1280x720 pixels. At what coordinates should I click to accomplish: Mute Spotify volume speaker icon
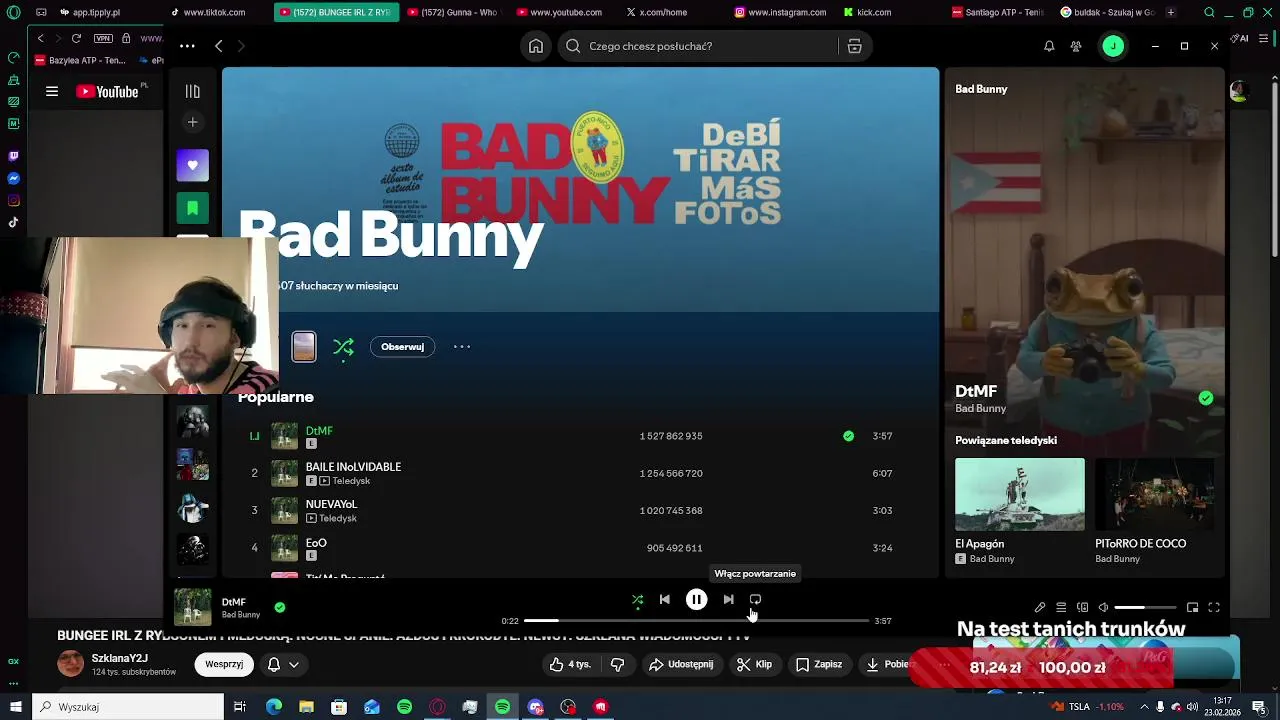coord(1103,607)
